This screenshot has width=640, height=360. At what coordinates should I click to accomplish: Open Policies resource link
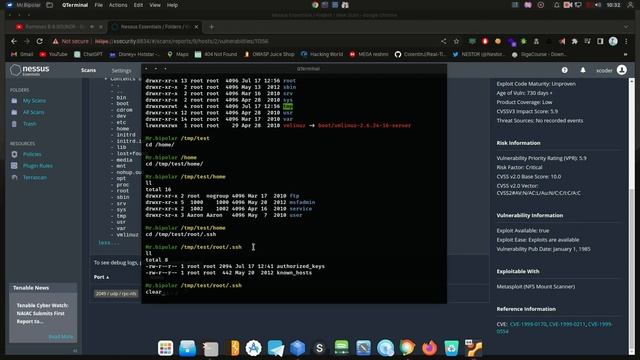32,154
